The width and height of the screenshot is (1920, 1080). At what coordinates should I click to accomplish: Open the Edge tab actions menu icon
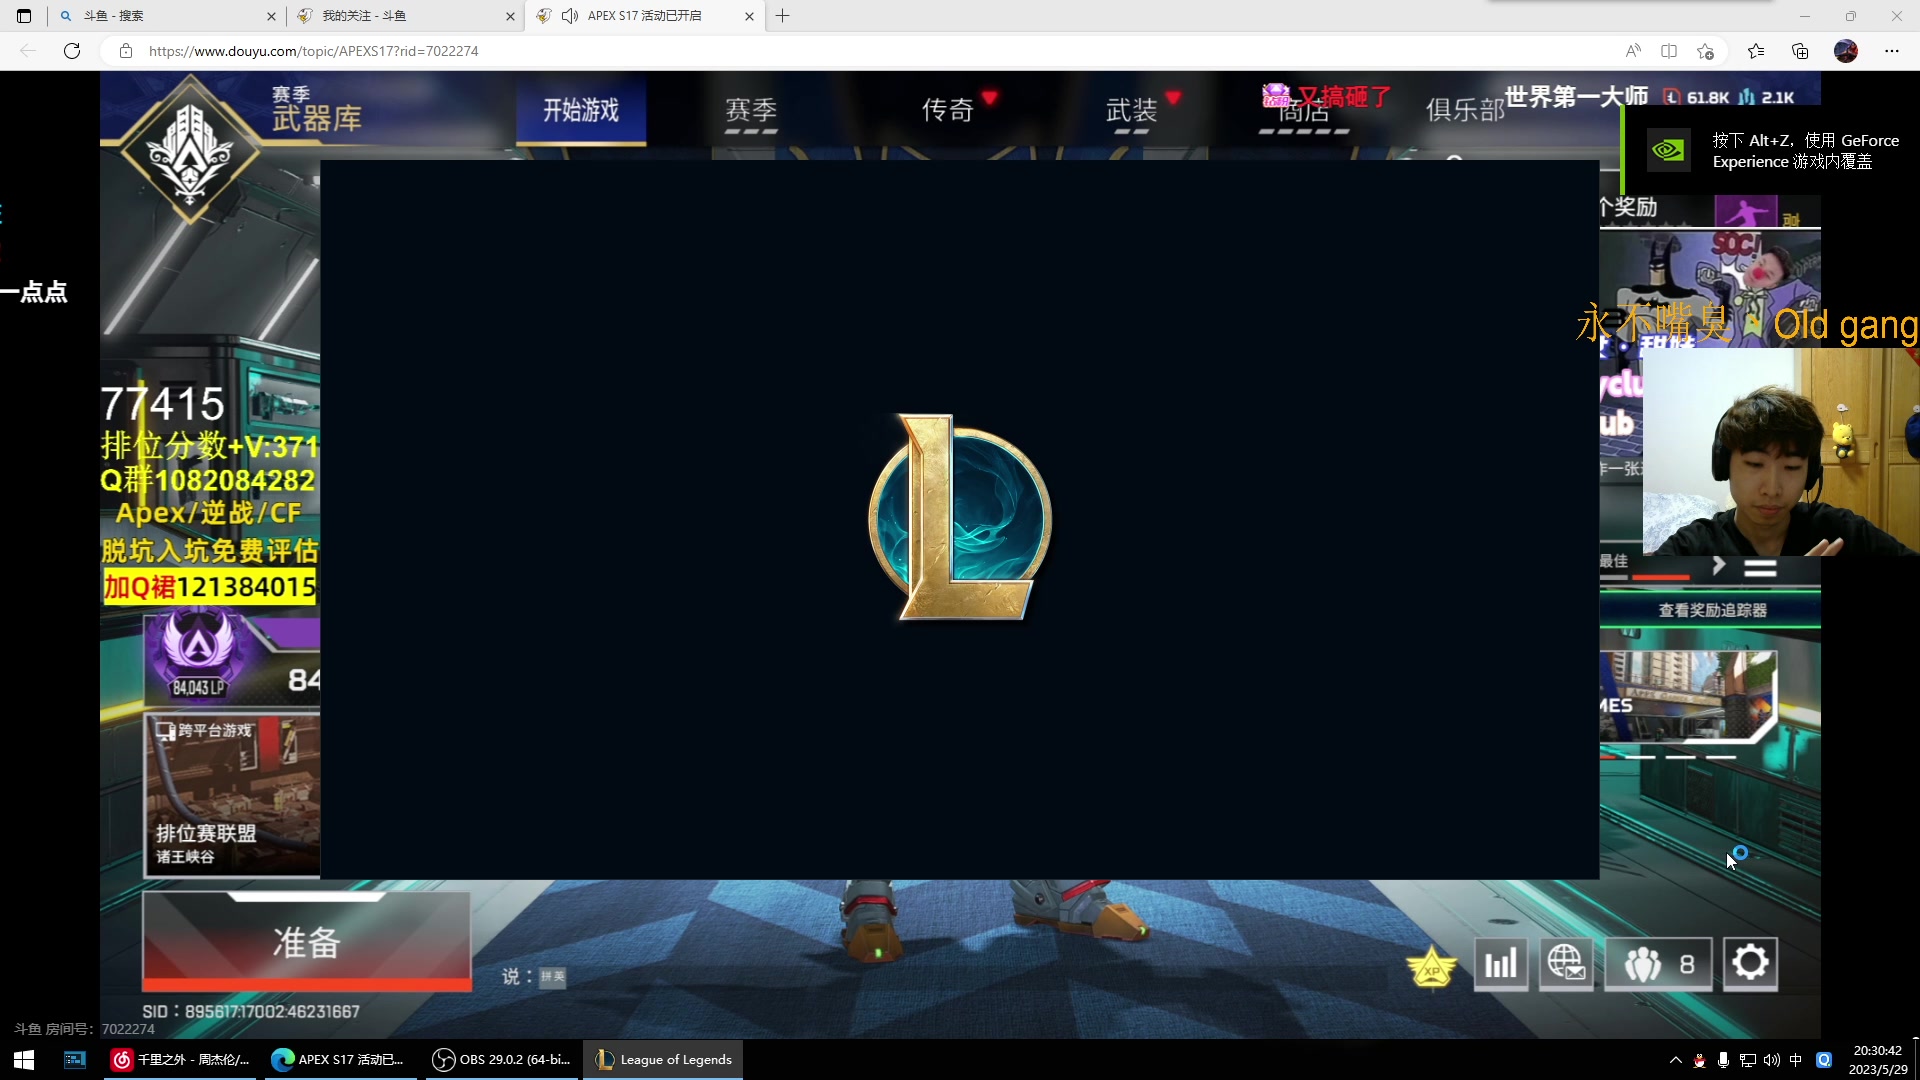click(x=24, y=16)
